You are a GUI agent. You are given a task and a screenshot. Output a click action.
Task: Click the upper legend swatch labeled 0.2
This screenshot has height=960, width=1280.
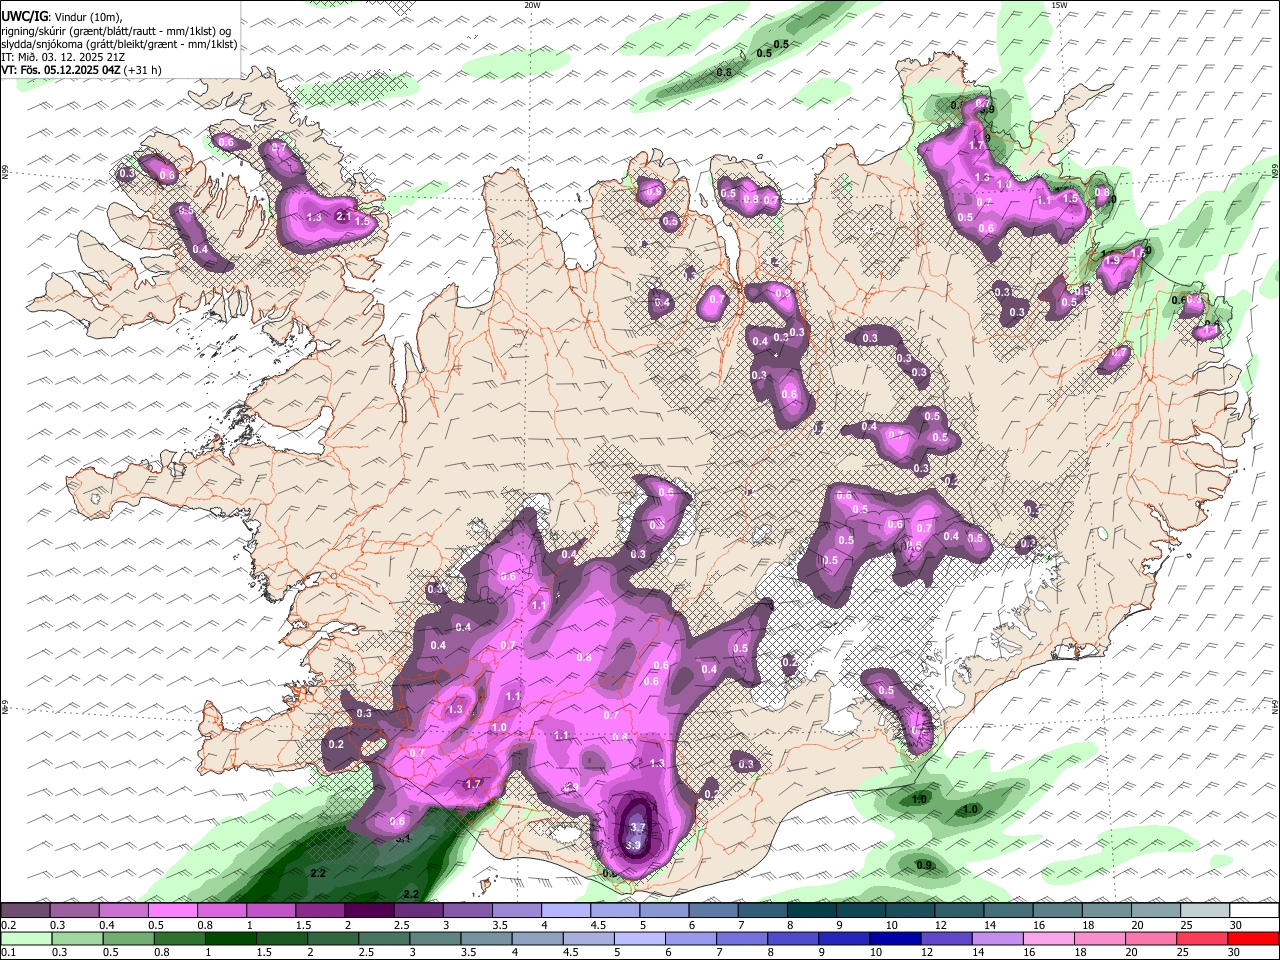[25, 911]
